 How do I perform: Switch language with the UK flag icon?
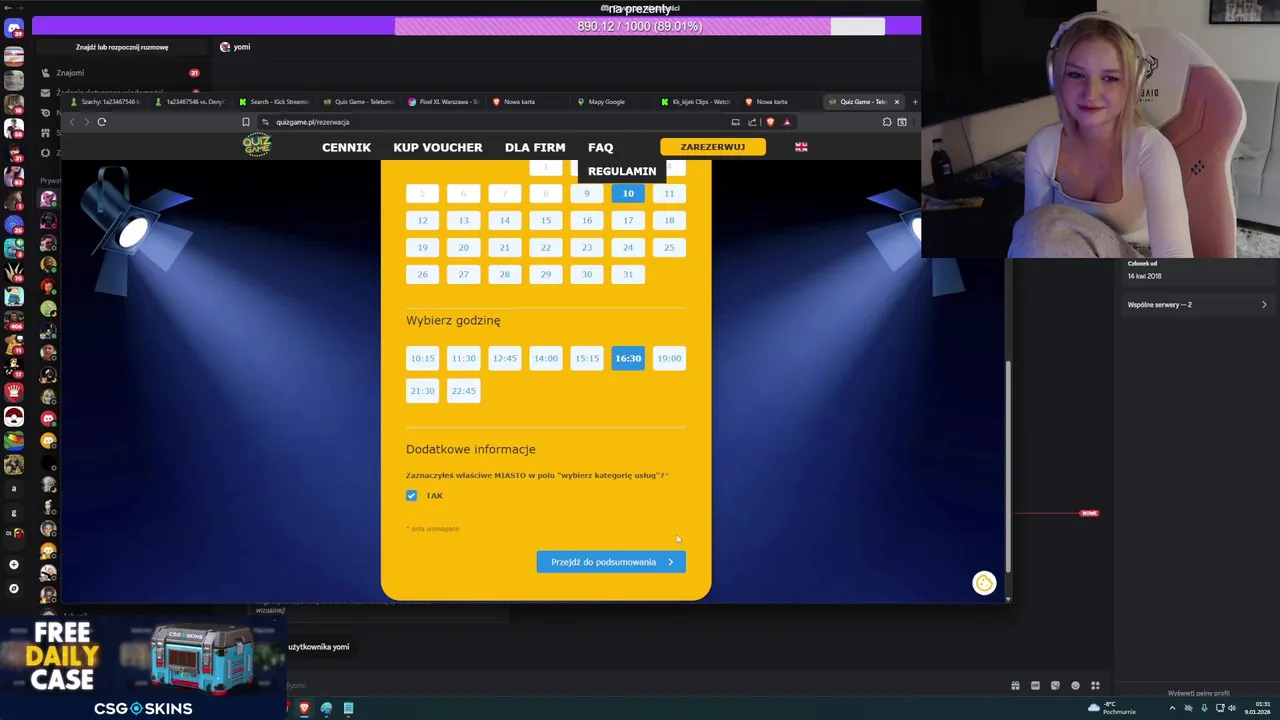click(x=801, y=147)
